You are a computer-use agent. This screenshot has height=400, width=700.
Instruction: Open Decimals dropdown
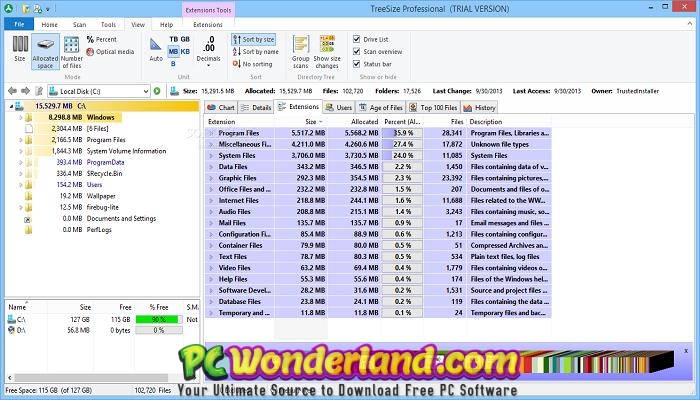tap(208, 51)
